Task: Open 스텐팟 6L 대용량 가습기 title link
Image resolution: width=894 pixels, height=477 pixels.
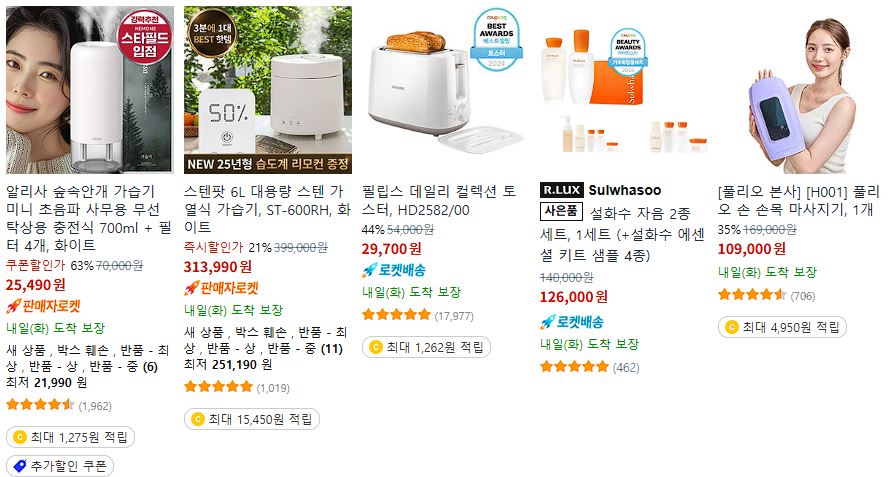Action: (x=267, y=209)
